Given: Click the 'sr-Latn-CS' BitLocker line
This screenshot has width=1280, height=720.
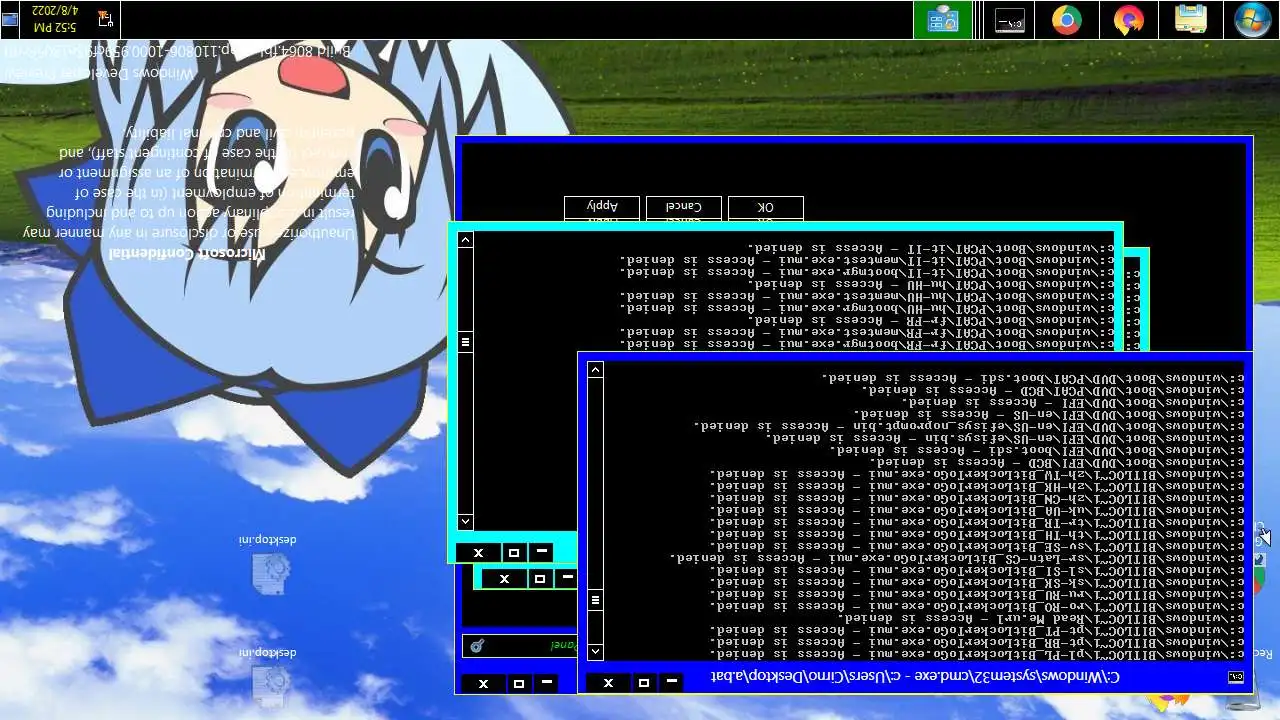Looking at the screenshot, I should point(958,558).
